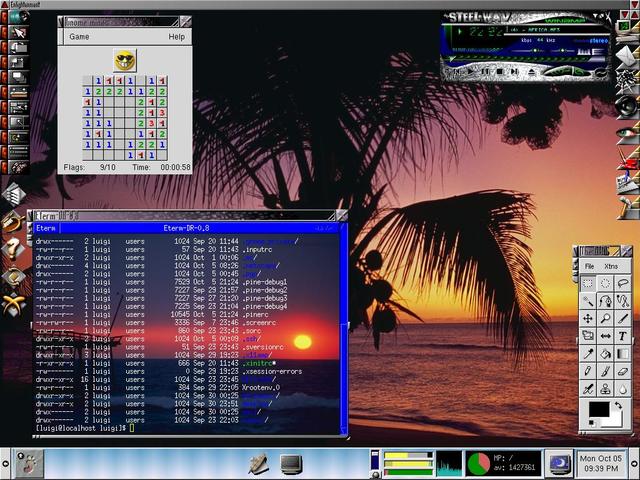Select GIMP magnify zoom tool
This screenshot has width=640, height=480.
point(605,318)
